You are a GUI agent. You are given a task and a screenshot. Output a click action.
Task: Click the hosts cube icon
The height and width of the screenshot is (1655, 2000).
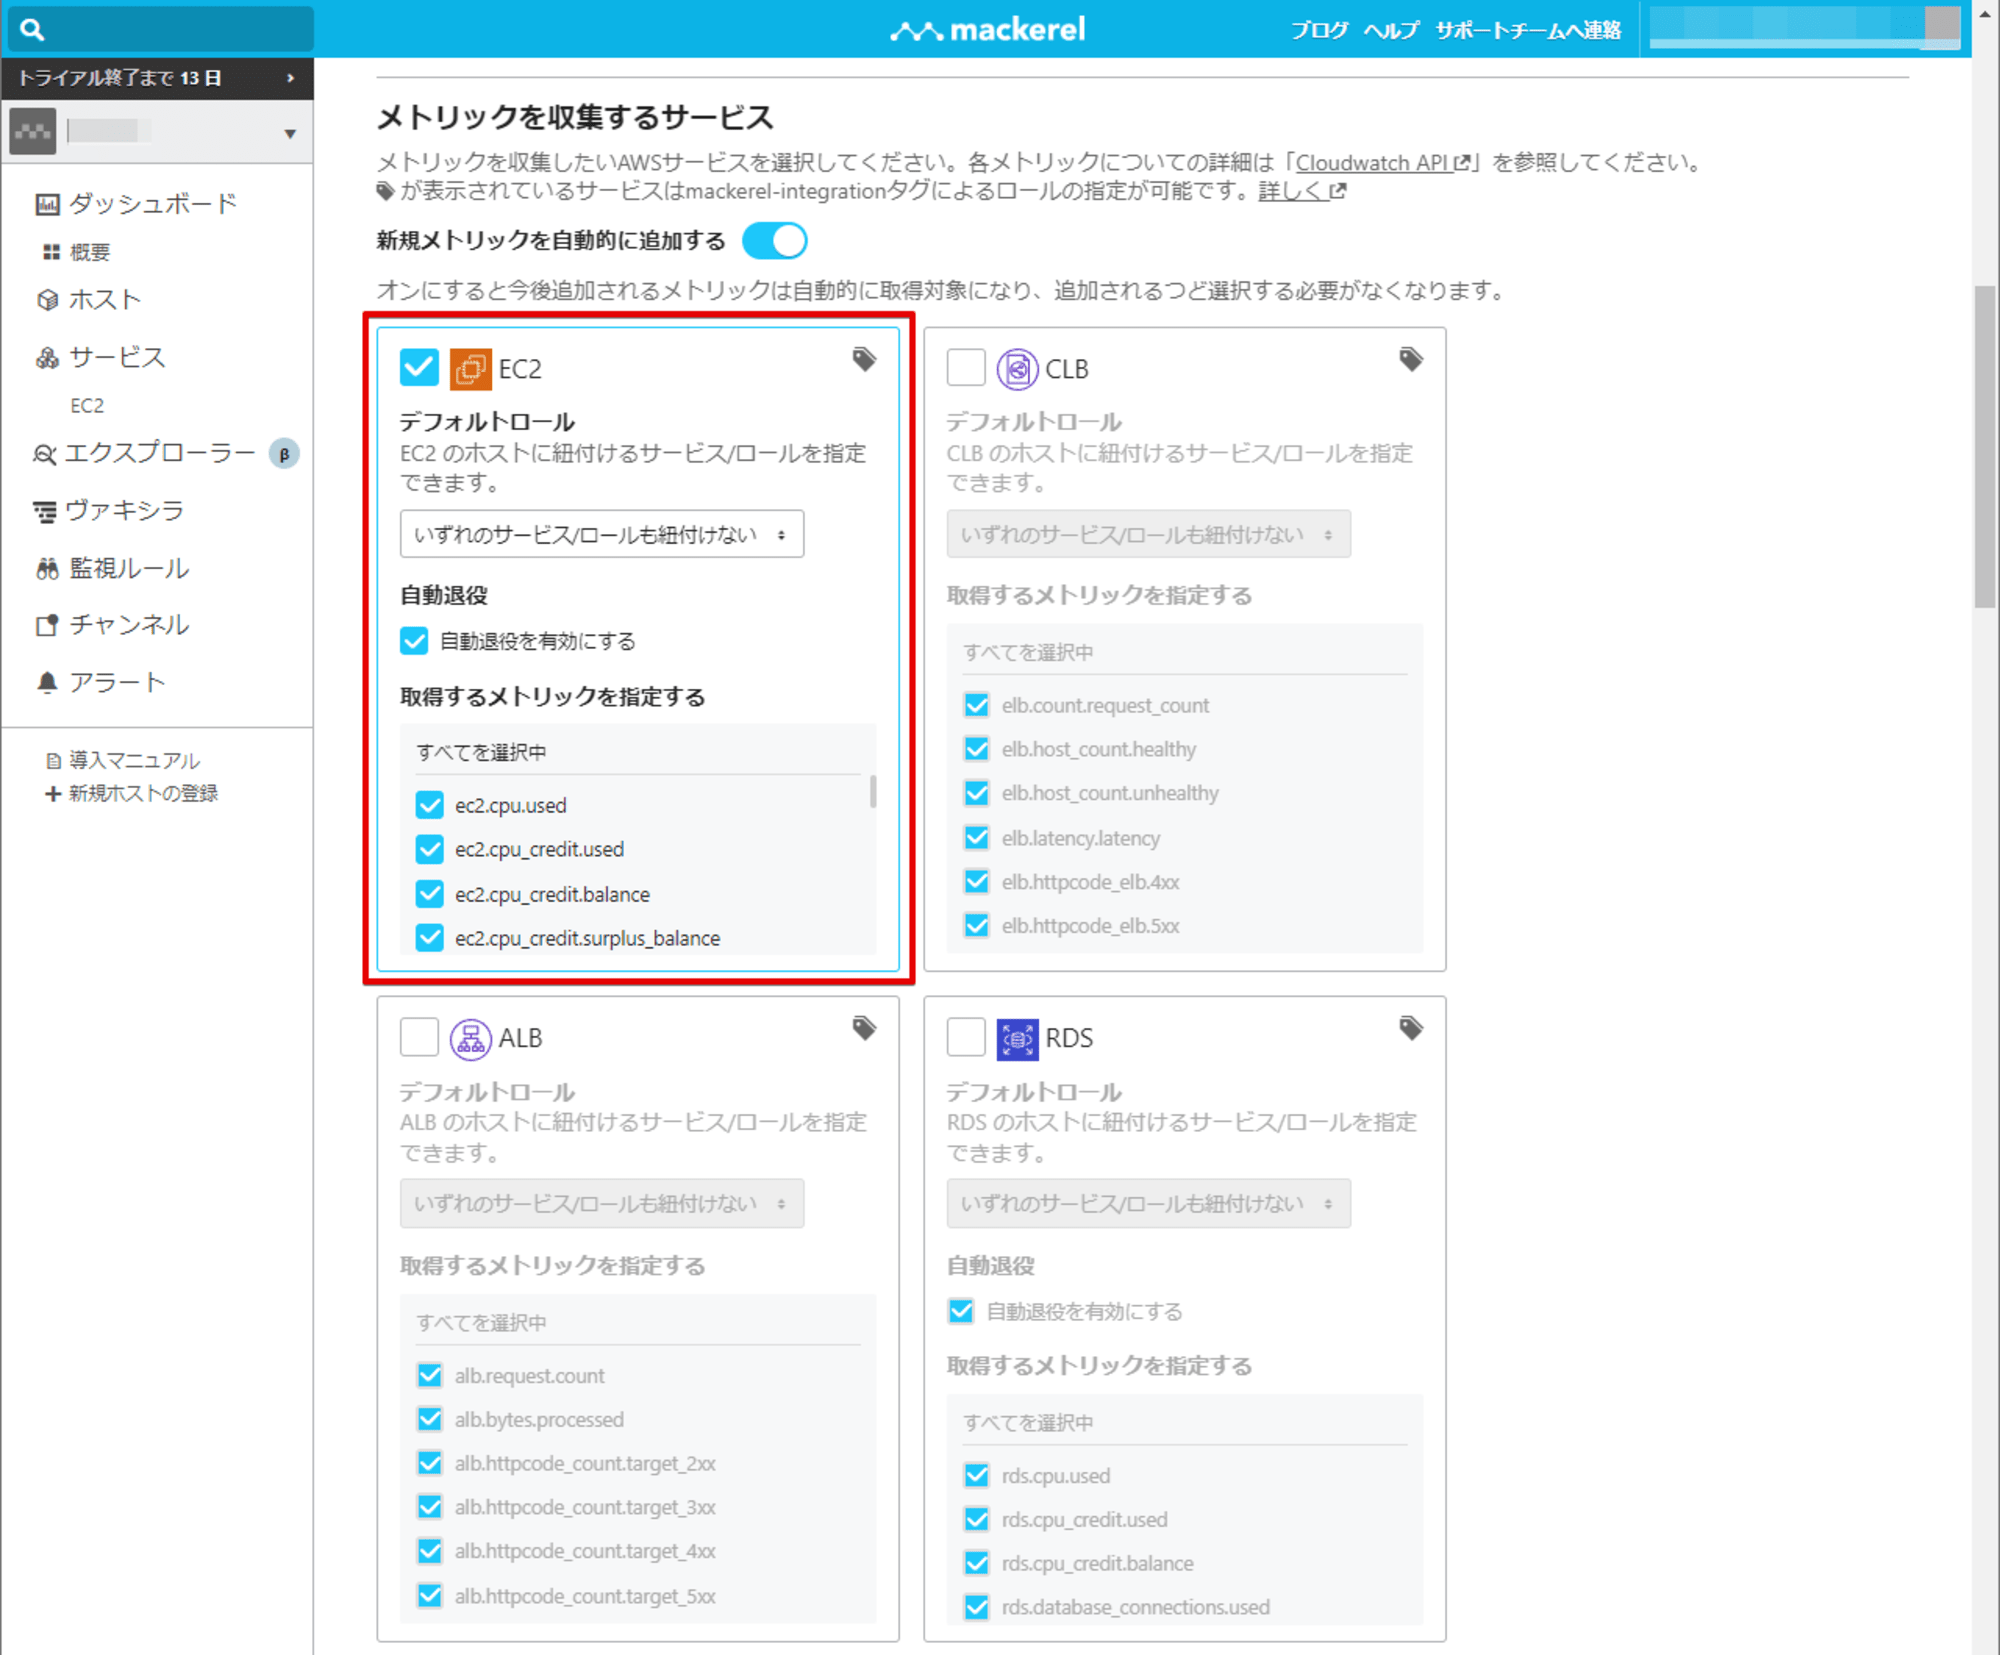pos(47,299)
